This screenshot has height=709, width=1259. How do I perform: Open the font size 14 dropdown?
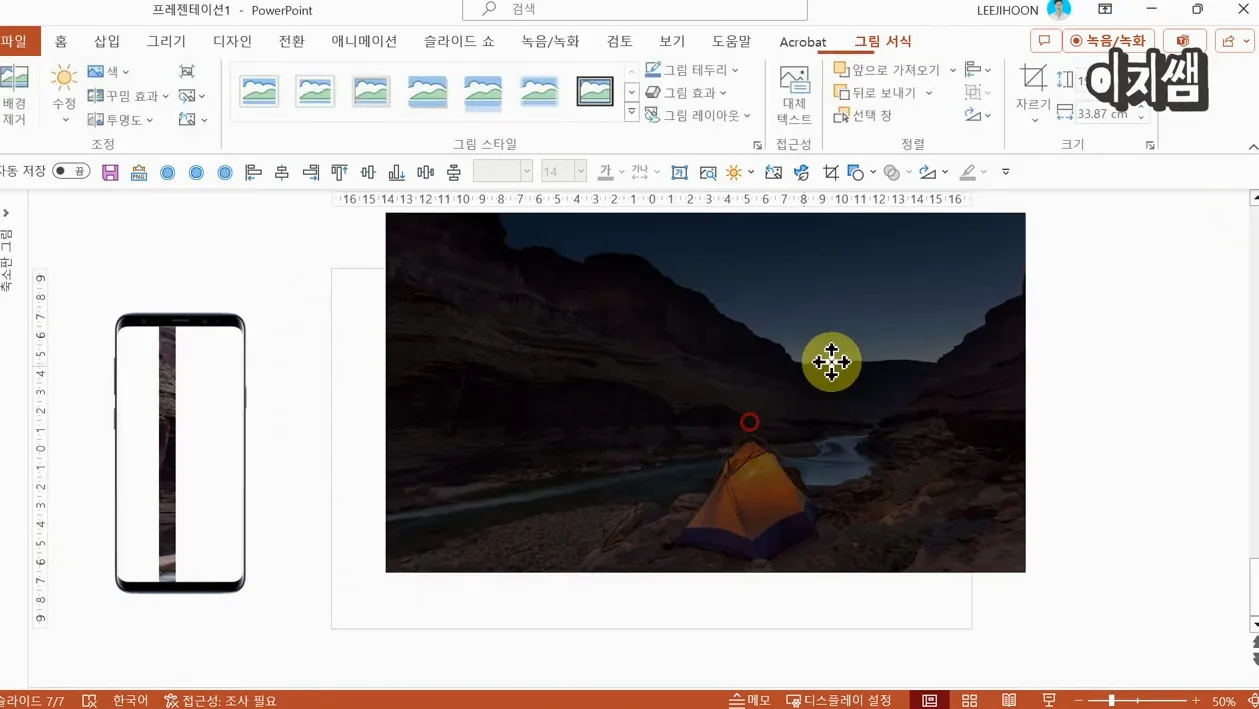[x=580, y=172]
